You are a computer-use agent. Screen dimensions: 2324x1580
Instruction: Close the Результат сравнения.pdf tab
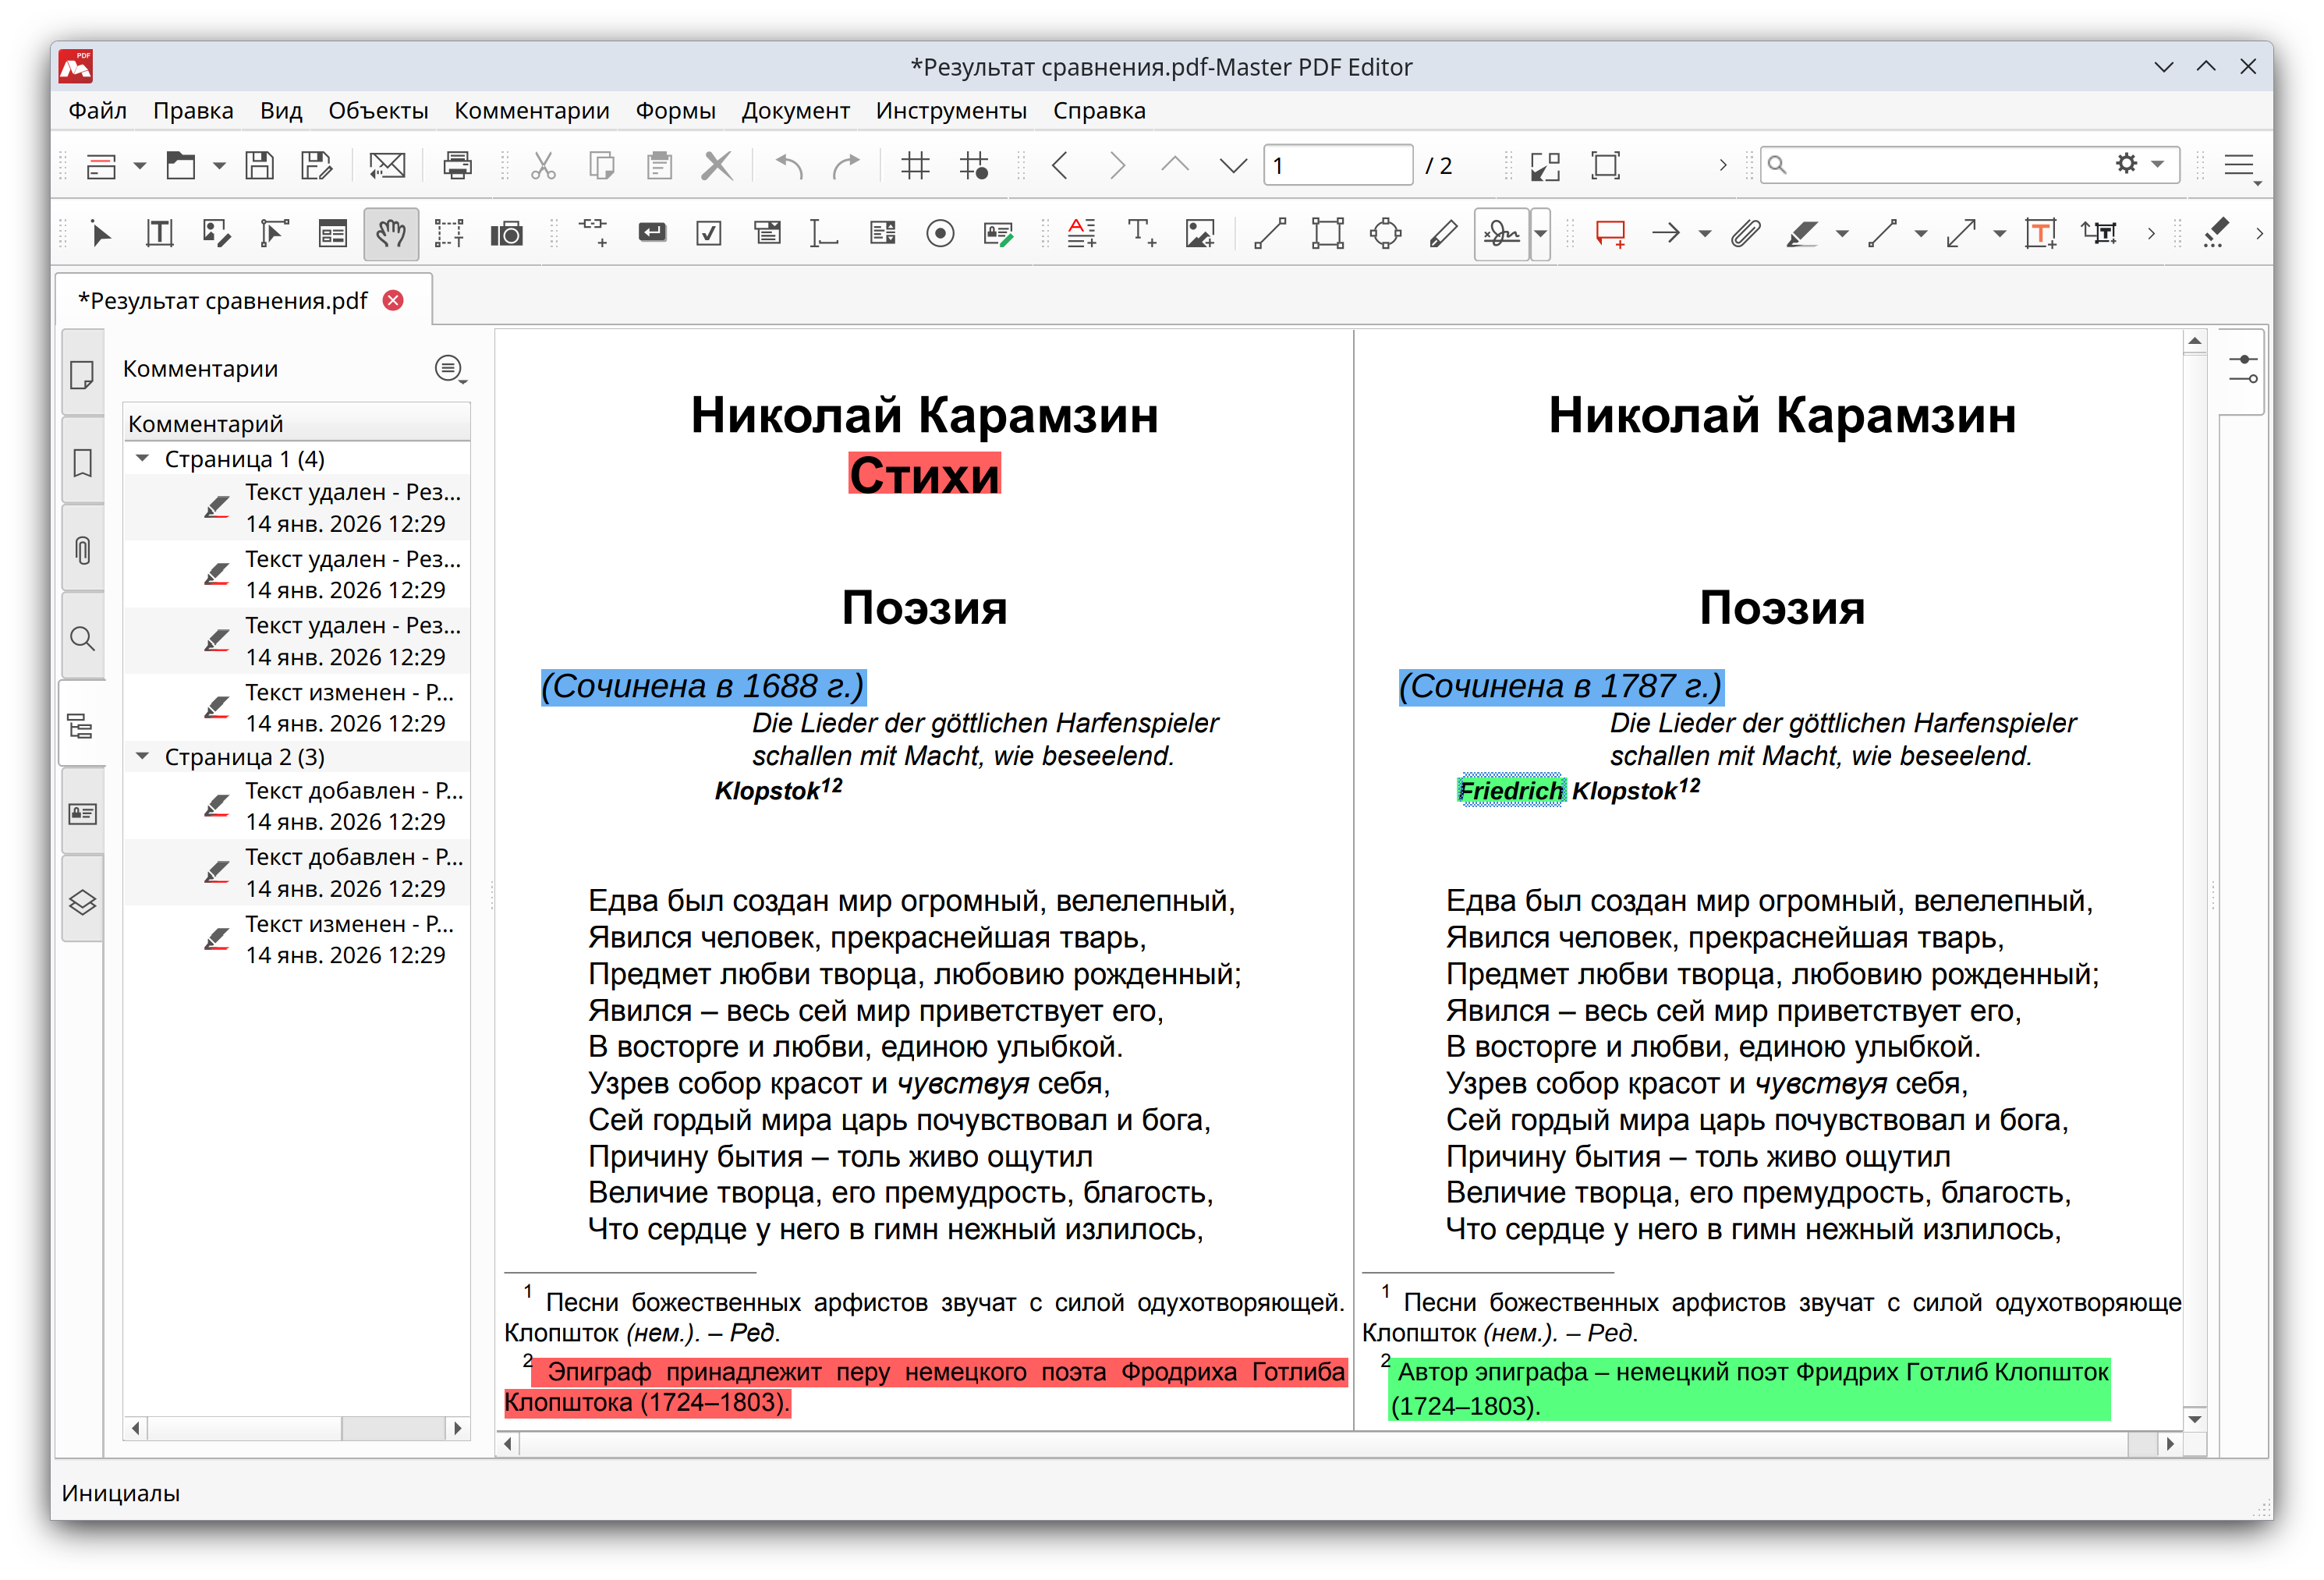click(x=394, y=300)
